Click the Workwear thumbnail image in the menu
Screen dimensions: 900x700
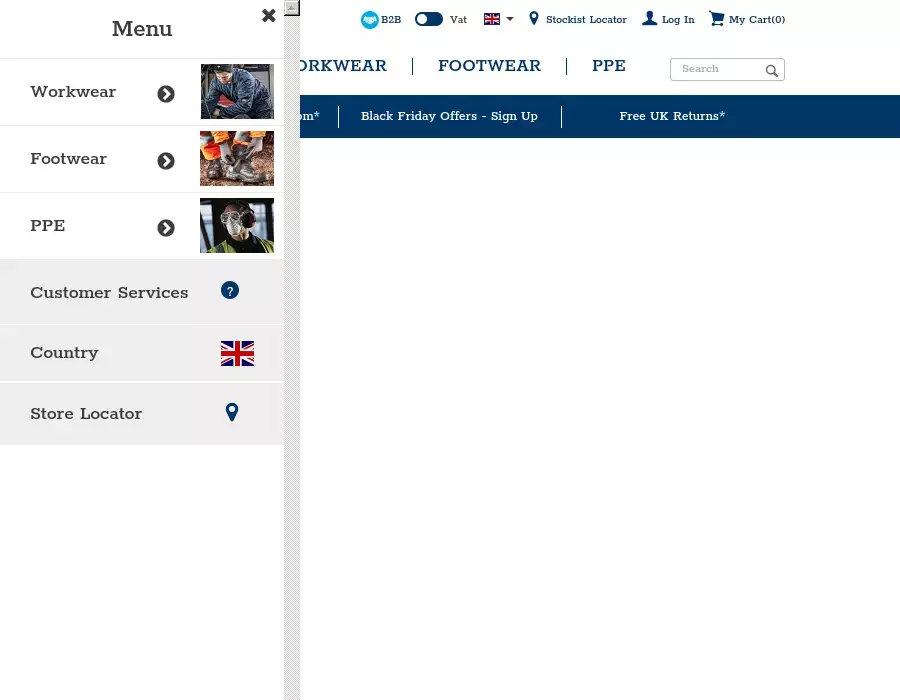[x=237, y=92]
